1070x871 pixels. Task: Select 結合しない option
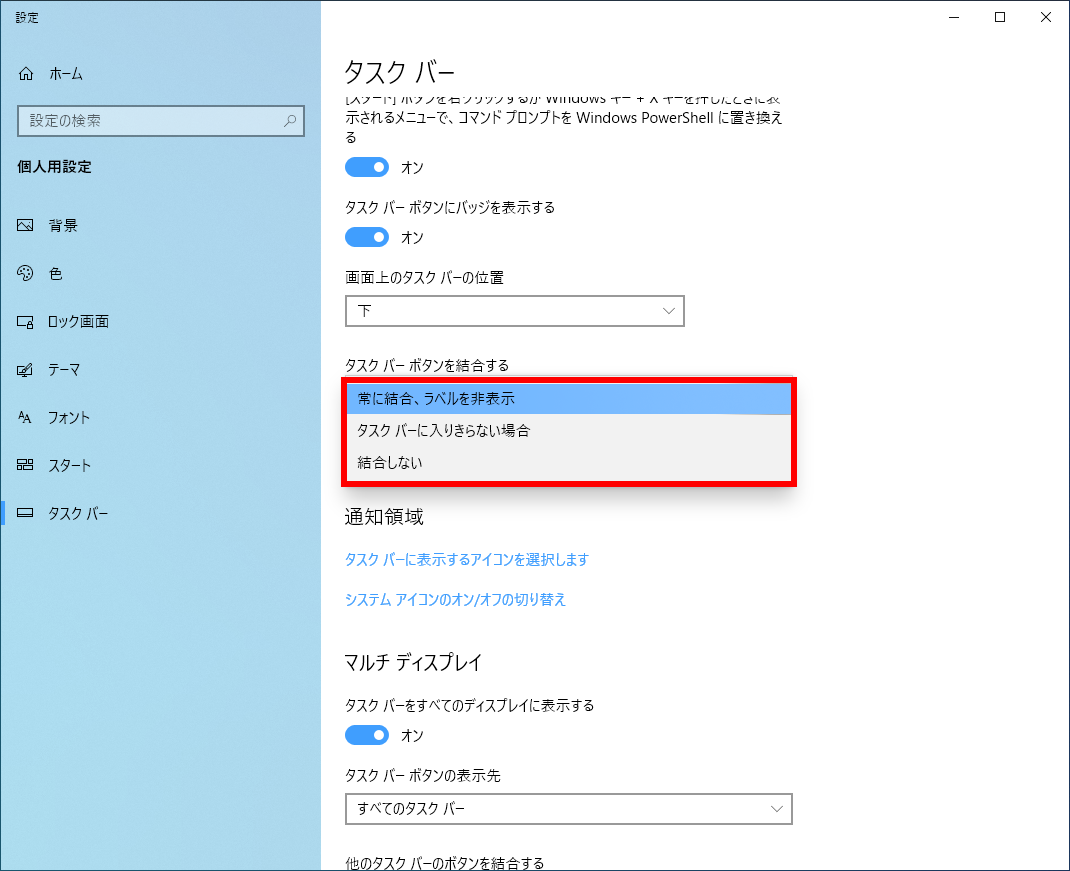568,463
